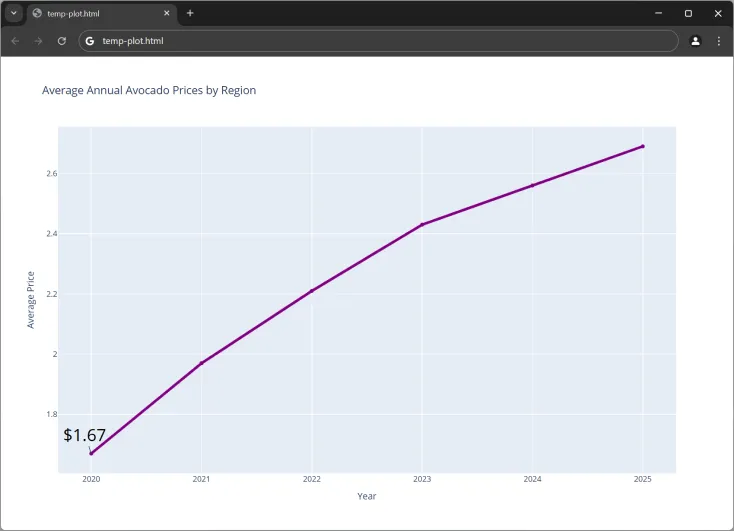Click the y-axis tick label 1.8
This screenshot has width=734, height=531.
point(51,414)
